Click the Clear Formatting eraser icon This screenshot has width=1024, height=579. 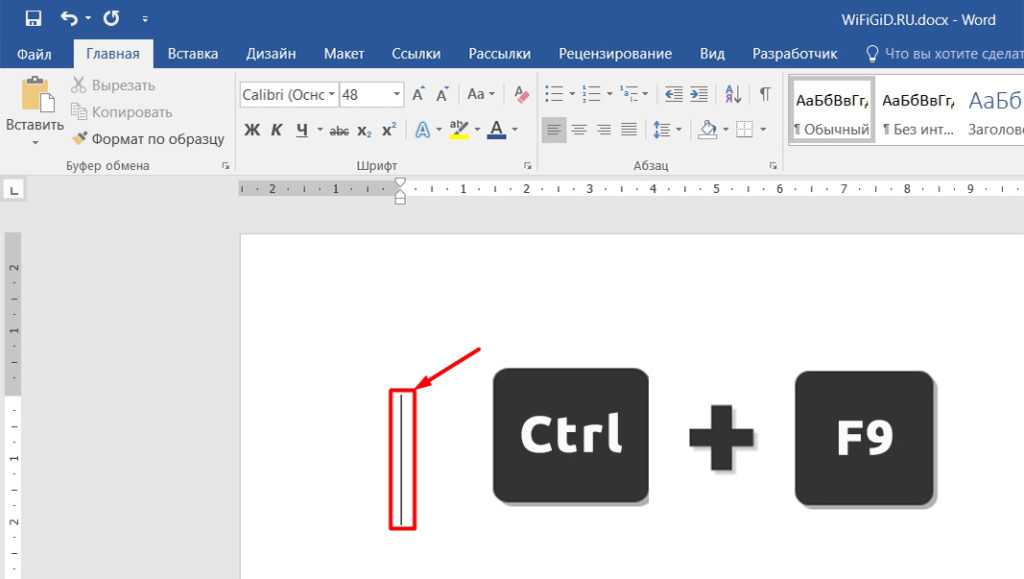(520, 94)
